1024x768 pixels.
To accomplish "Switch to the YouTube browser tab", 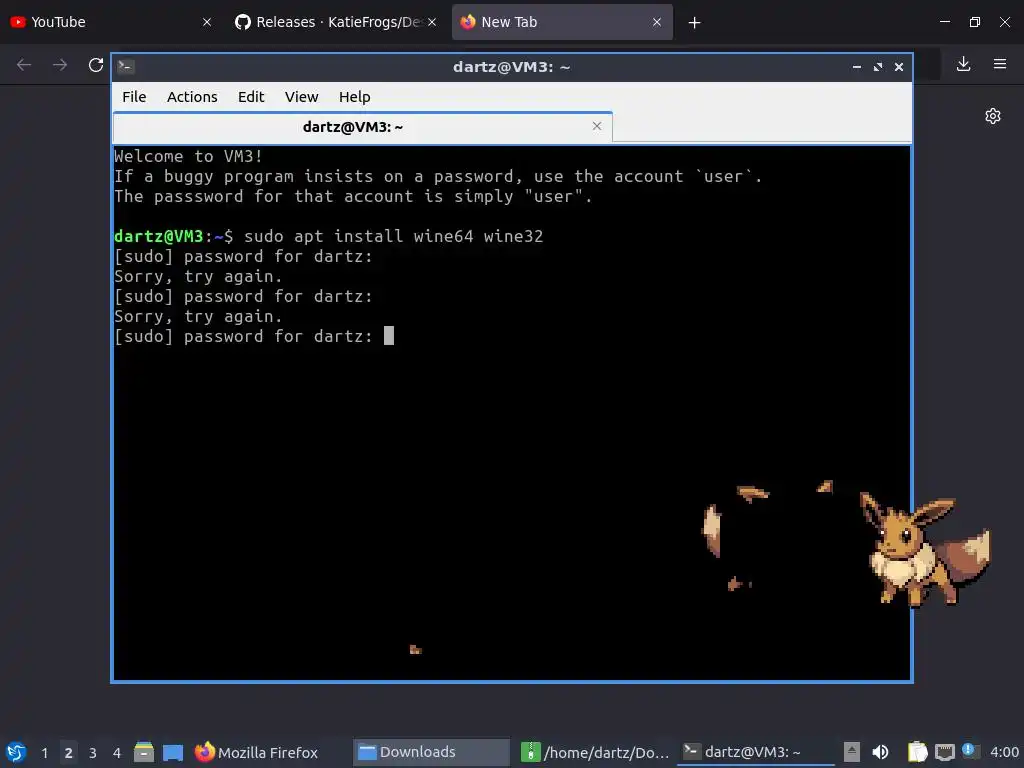I will coord(110,22).
